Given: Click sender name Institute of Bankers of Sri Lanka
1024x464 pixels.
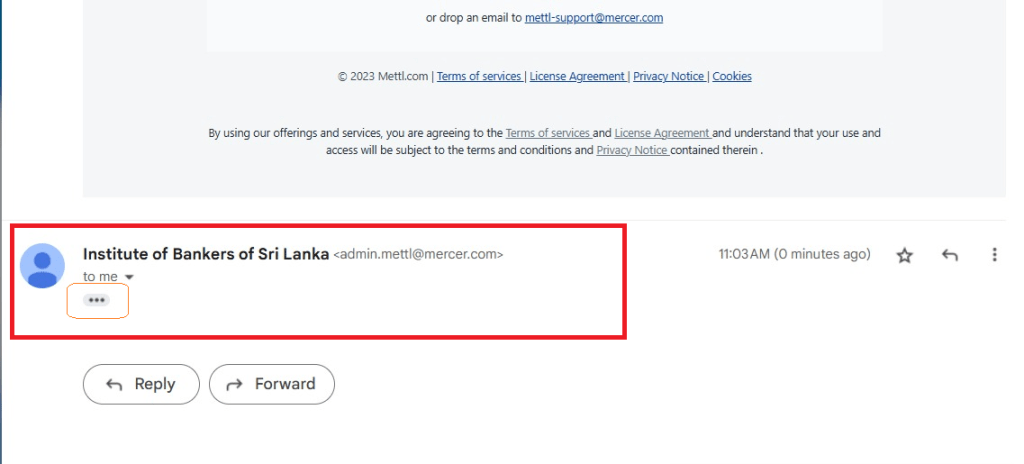Looking at the screenshot, I should pos(206,254).
